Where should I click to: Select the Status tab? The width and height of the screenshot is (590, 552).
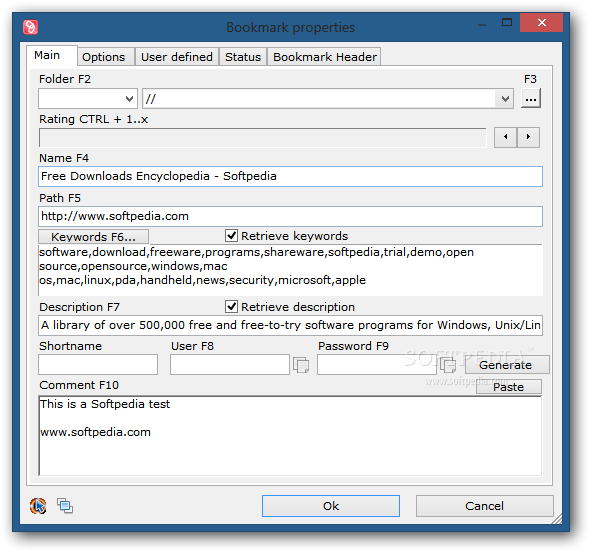[x=243, y=57]
